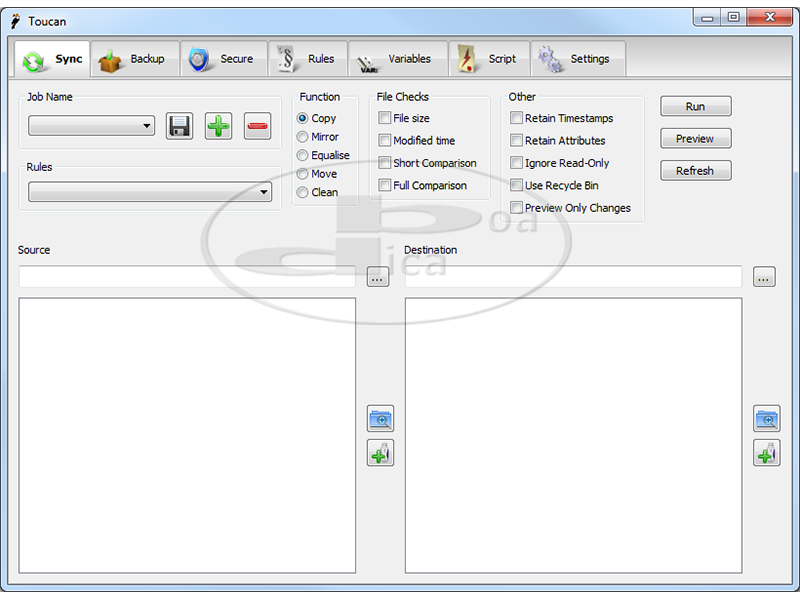This screenshot has height=600, width=800.
Task: Click the Preview button
Action: [x=695, y=139]
